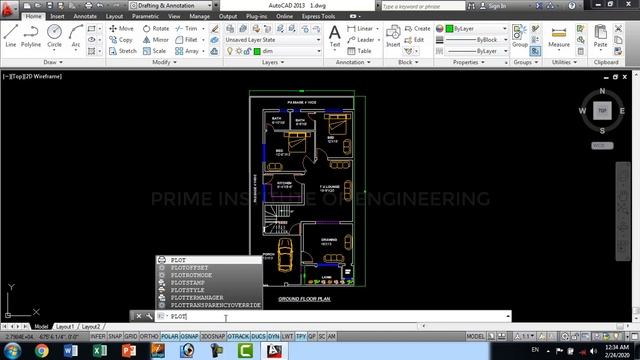Viewport: 640px width, 360px height.
Task: Click the Mirror tool
Action: 156,40
